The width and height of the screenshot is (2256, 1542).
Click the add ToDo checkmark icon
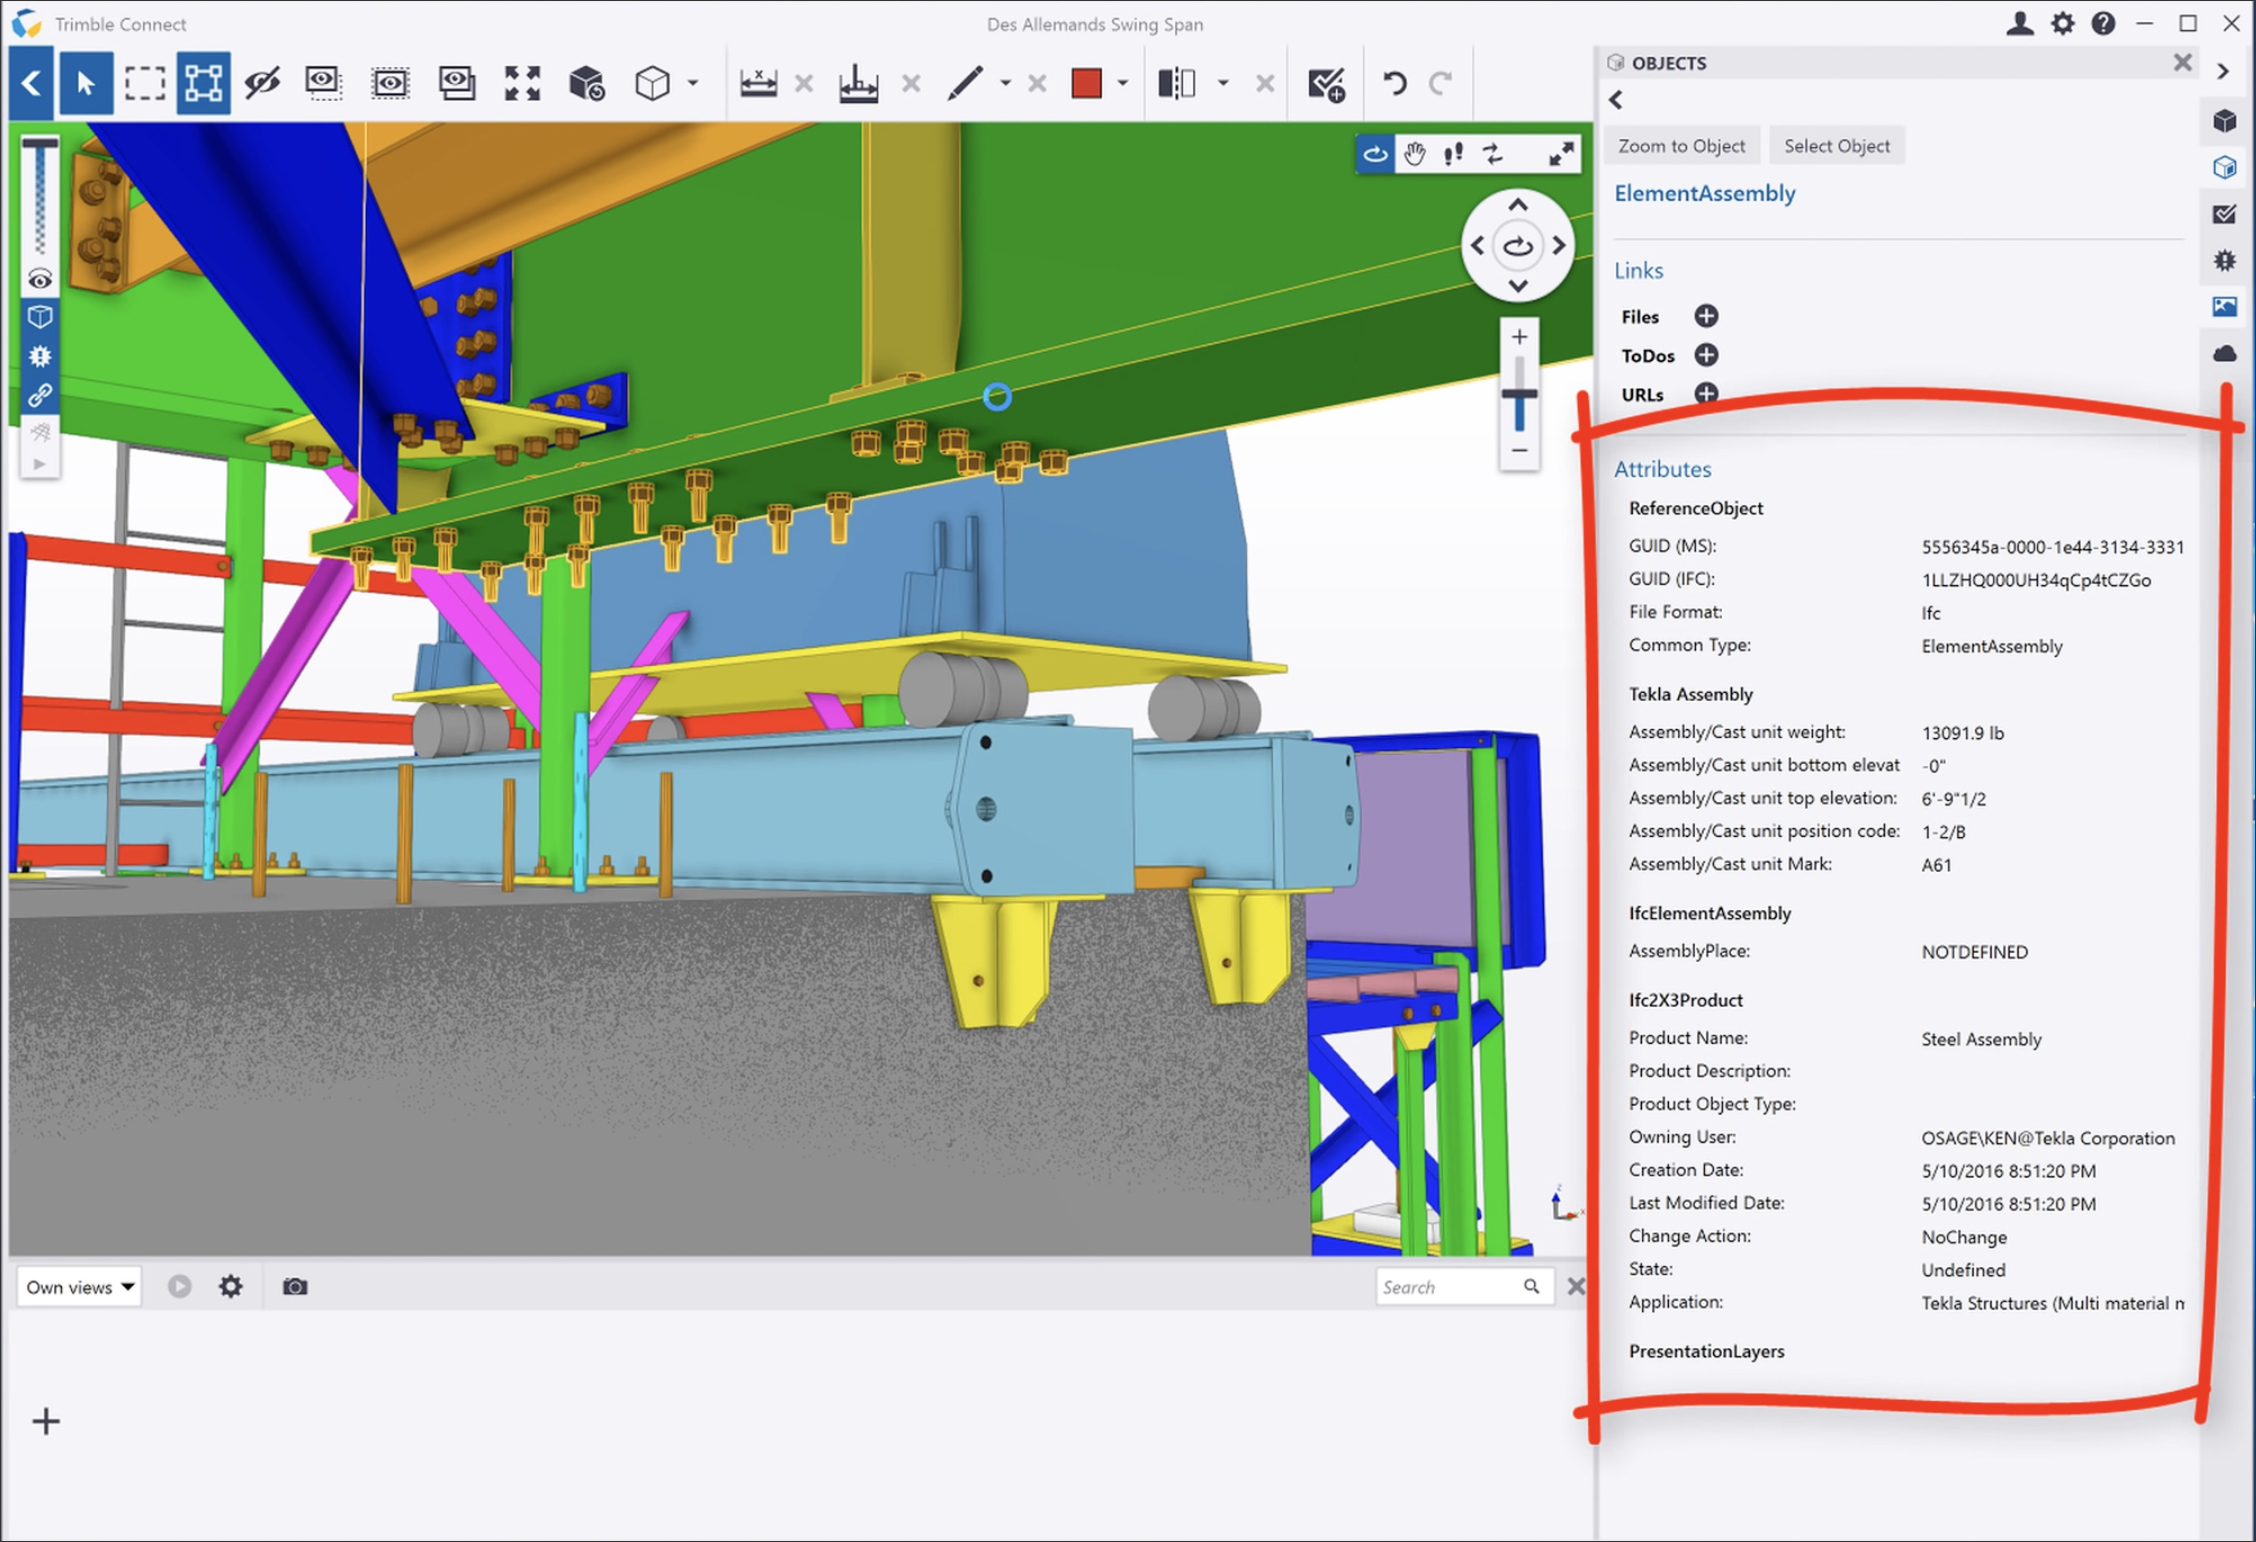point(1327,84)
